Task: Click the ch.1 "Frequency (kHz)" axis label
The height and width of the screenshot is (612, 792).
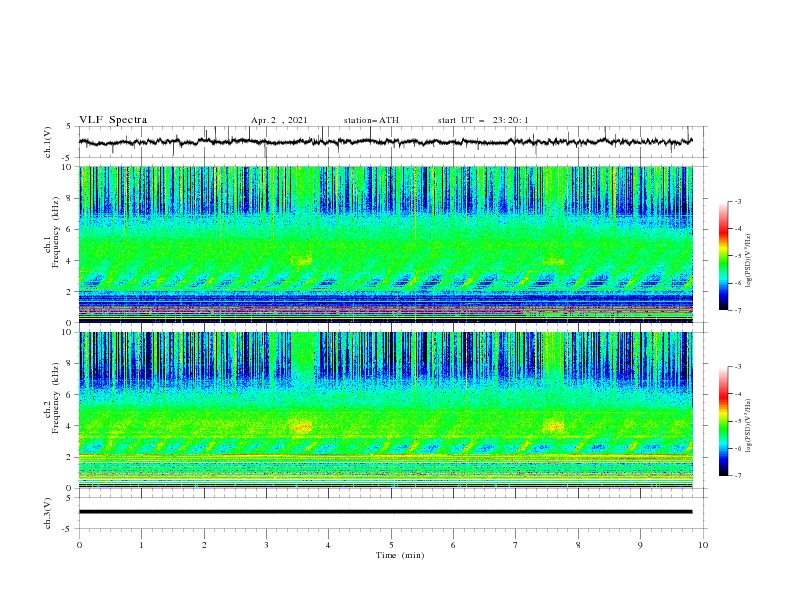Action: tap(56, 230)
